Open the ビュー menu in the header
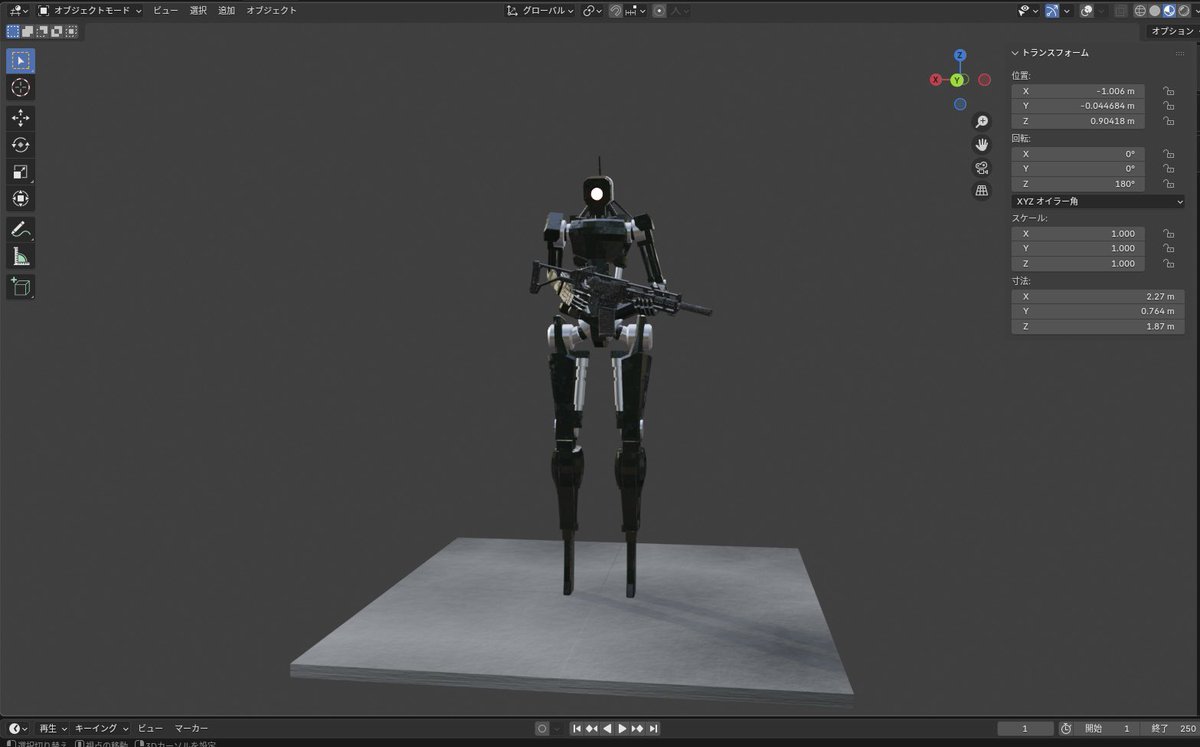This screenshot has height=747, width=1200. click(166, 10)
